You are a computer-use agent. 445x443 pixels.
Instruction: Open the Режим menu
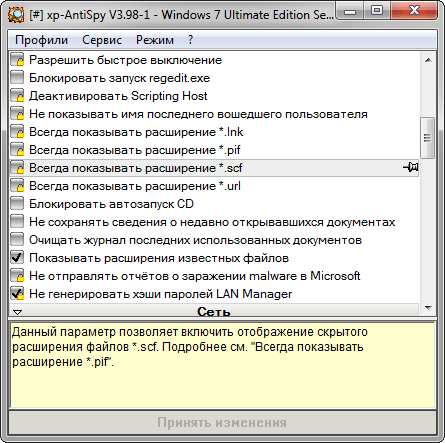pyautogui.click(x=155, y=40)
